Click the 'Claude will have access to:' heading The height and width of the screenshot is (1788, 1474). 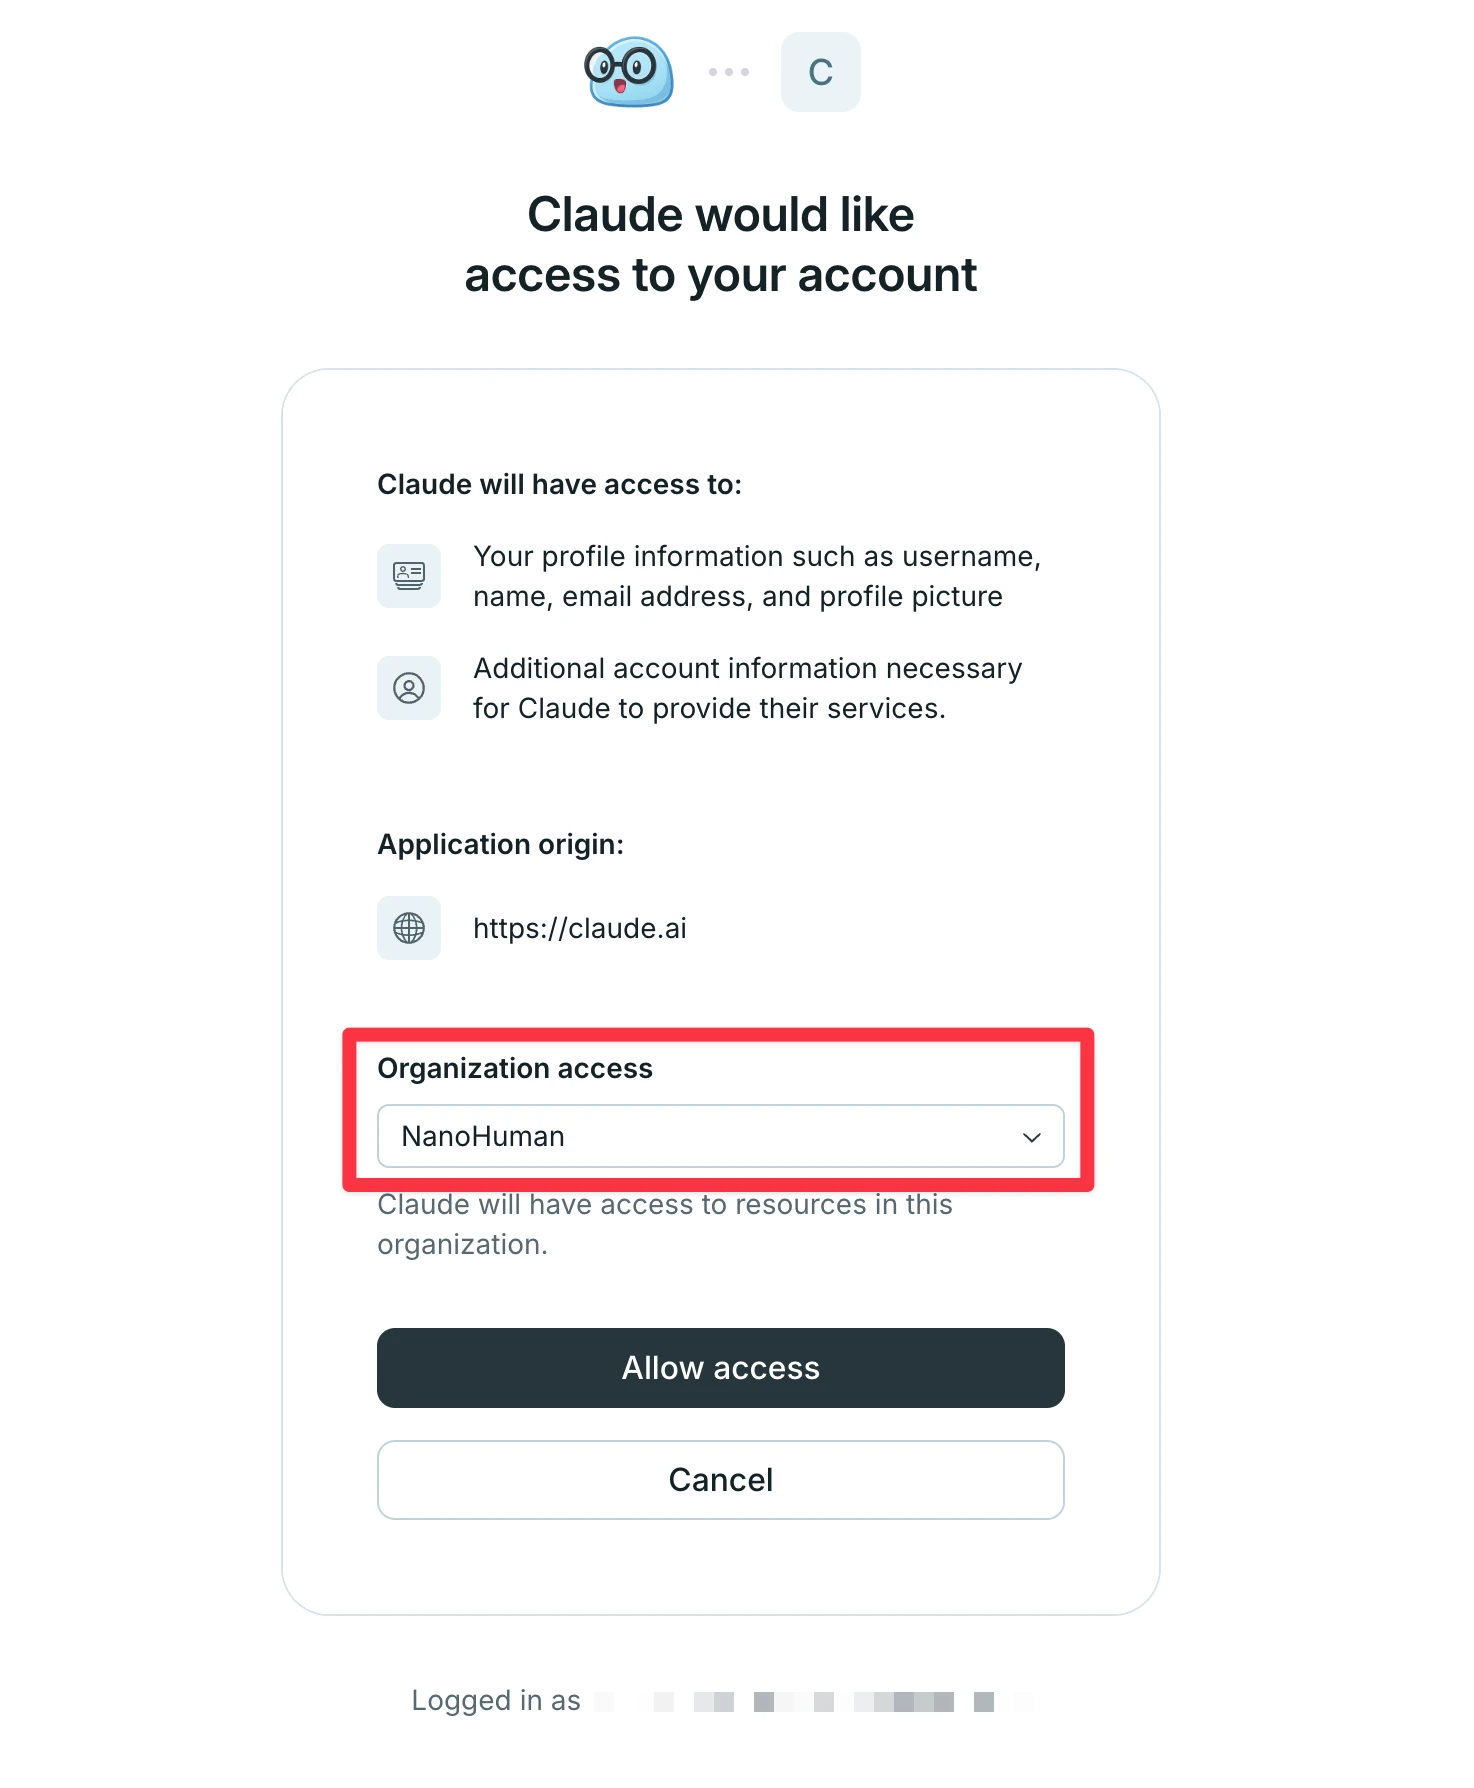560,485
